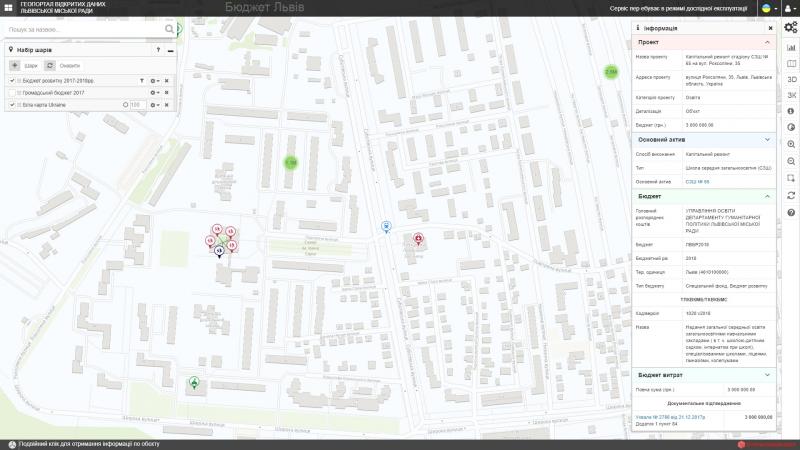Click the green cluster marker near map center
Screen dimensions: 800x450
click(x=290, y=163)
